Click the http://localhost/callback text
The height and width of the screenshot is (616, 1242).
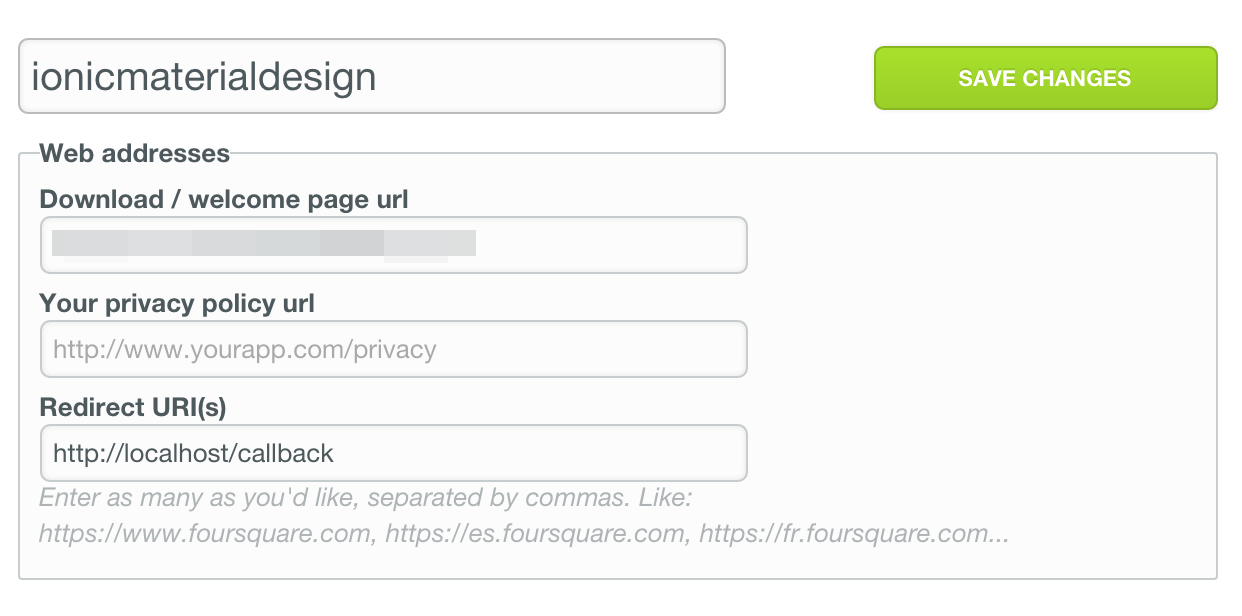coord(193,453)
